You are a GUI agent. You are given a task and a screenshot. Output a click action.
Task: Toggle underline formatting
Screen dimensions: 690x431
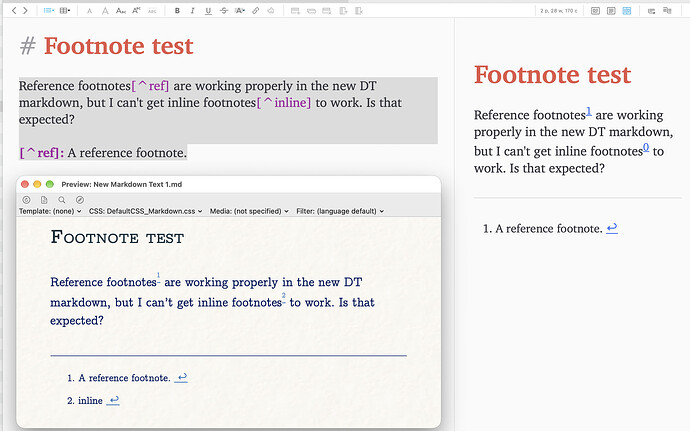click(x=208, y=11)
